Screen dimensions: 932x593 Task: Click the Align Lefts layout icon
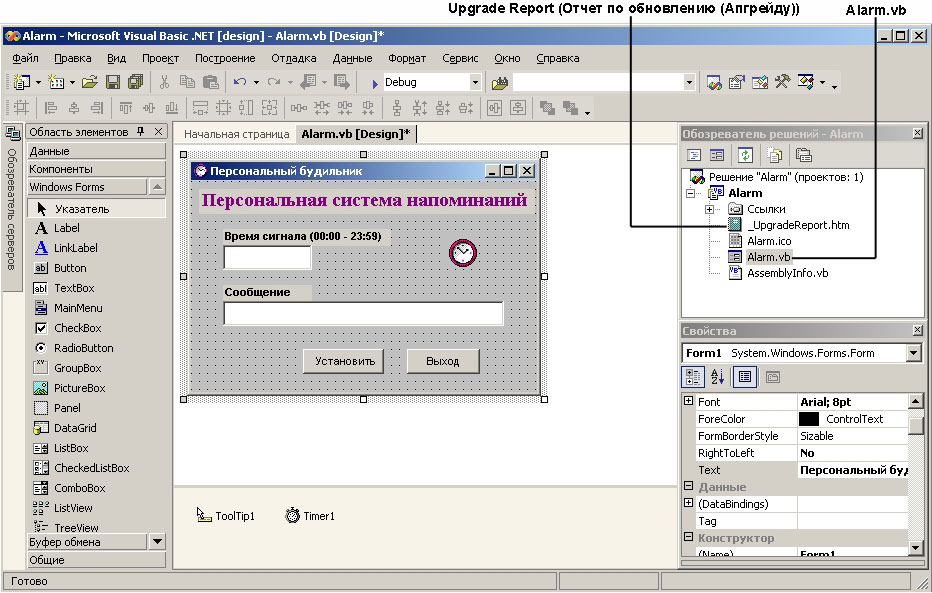51,108
